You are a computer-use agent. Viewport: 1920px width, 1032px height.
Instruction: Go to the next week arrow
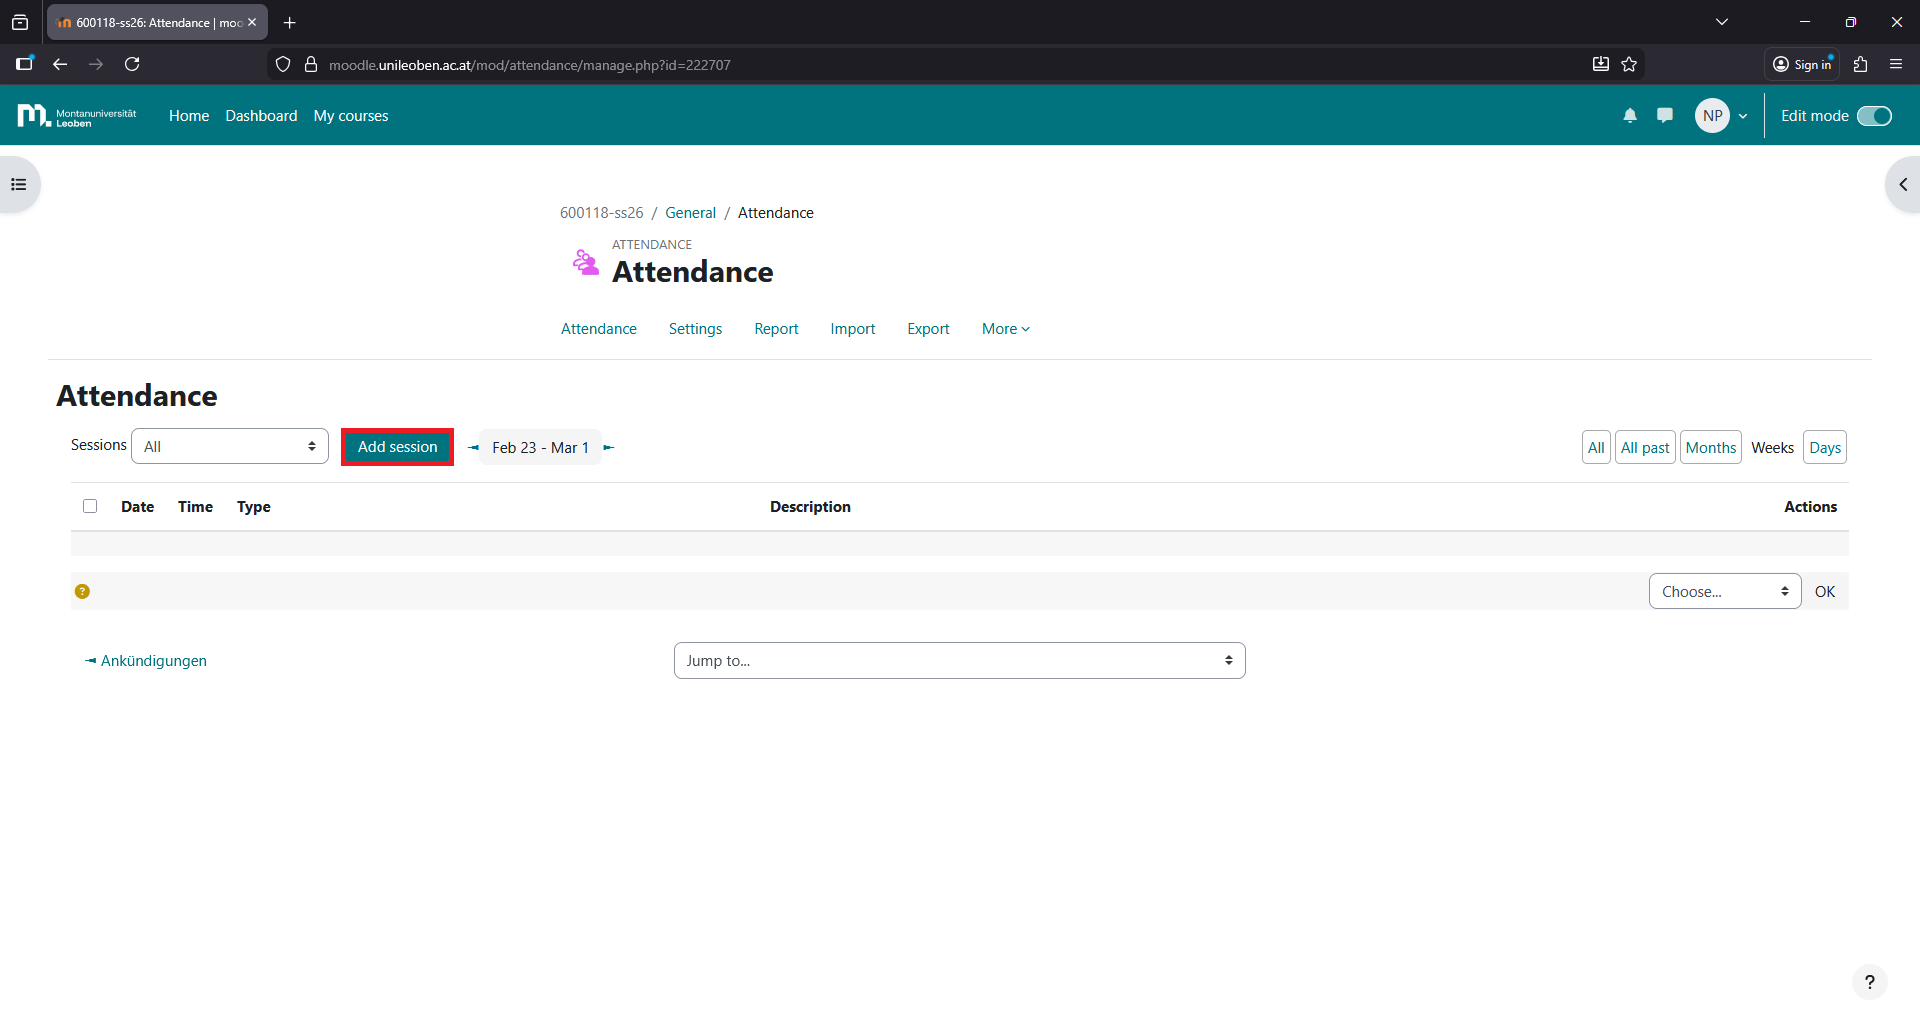tap(609, 448)
